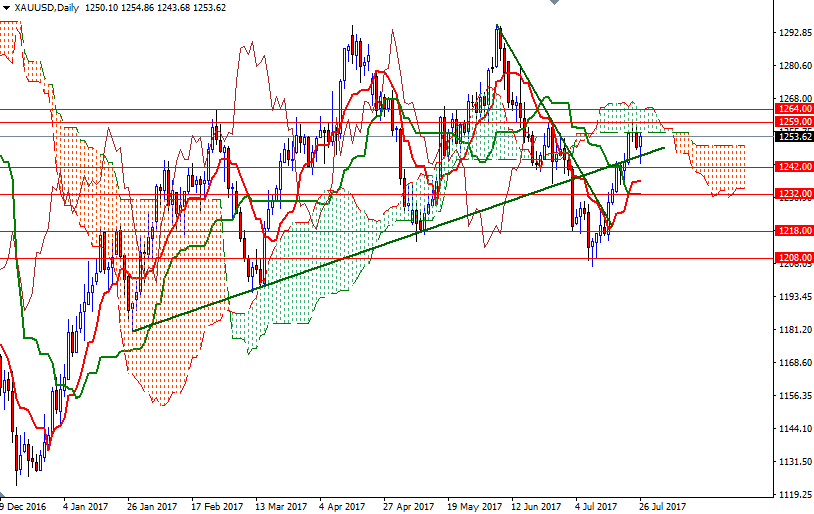Select the 1259.00 price level label
Viewport: 814px width, 514px height.
[794, 122]
